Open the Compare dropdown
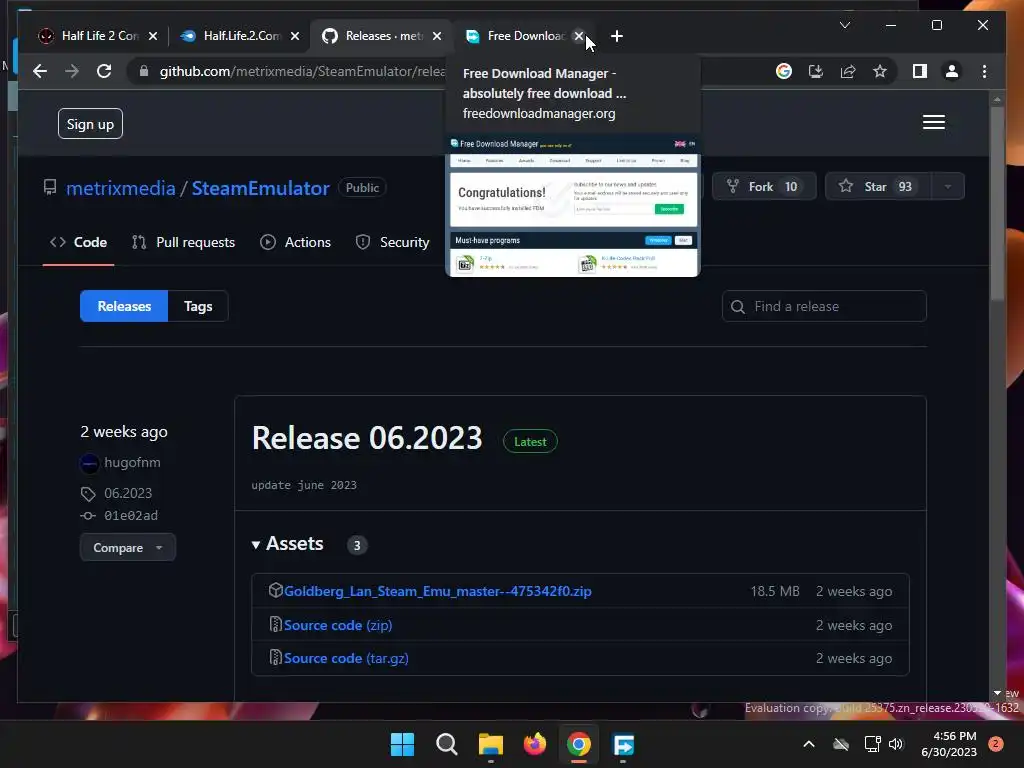The width and height of the screenshot is (1024, 768). 128,547
